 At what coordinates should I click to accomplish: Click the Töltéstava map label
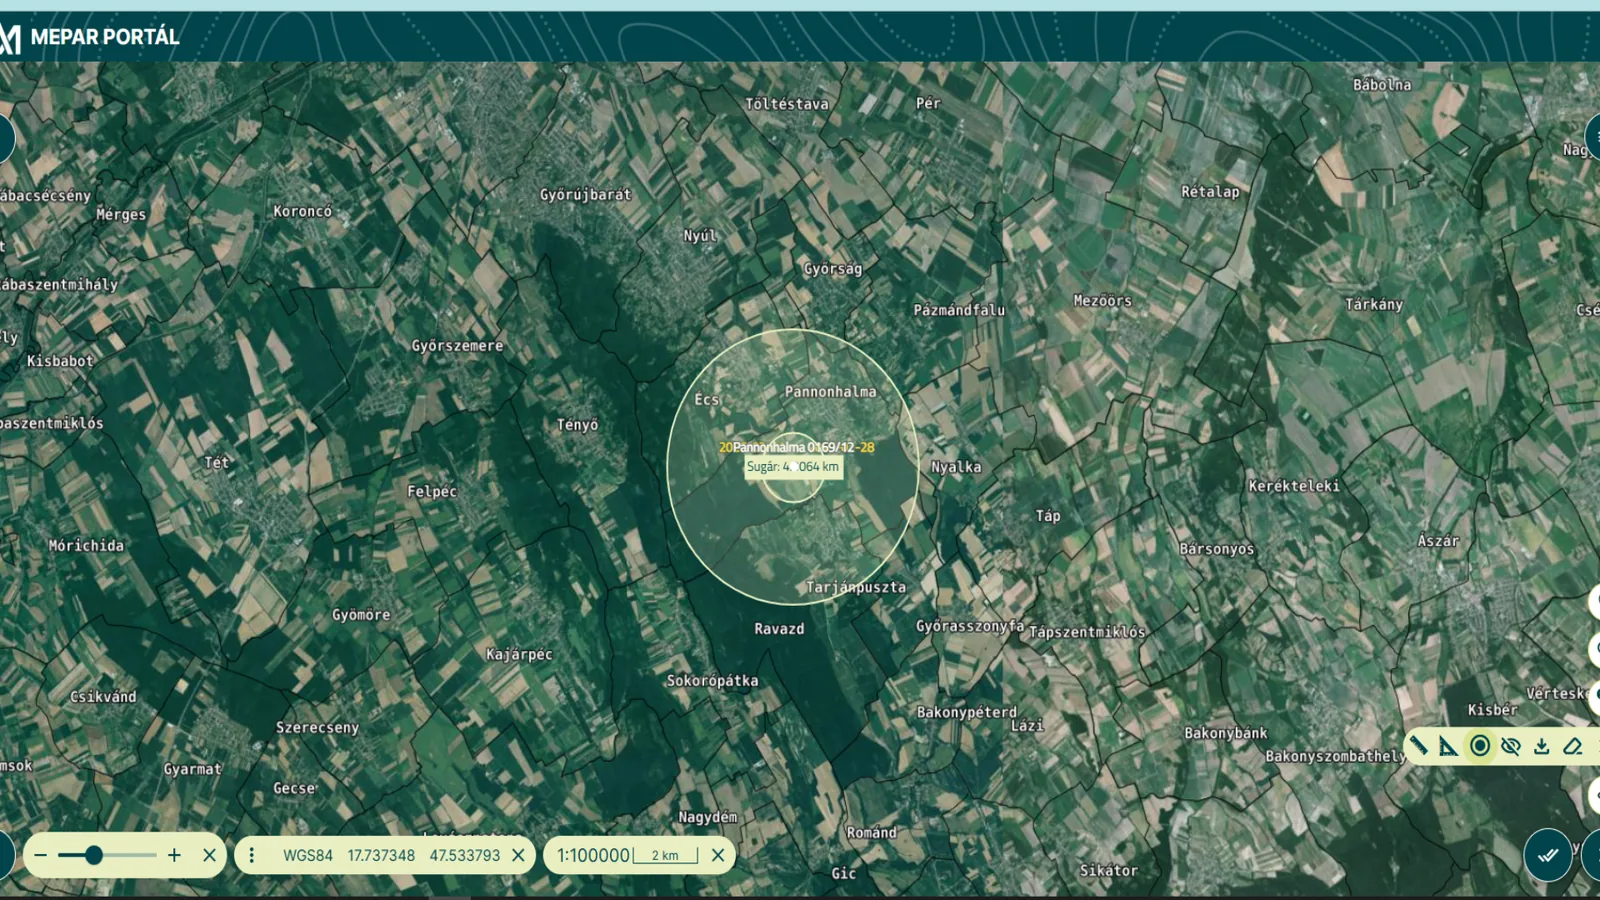(x=787, y=104)
